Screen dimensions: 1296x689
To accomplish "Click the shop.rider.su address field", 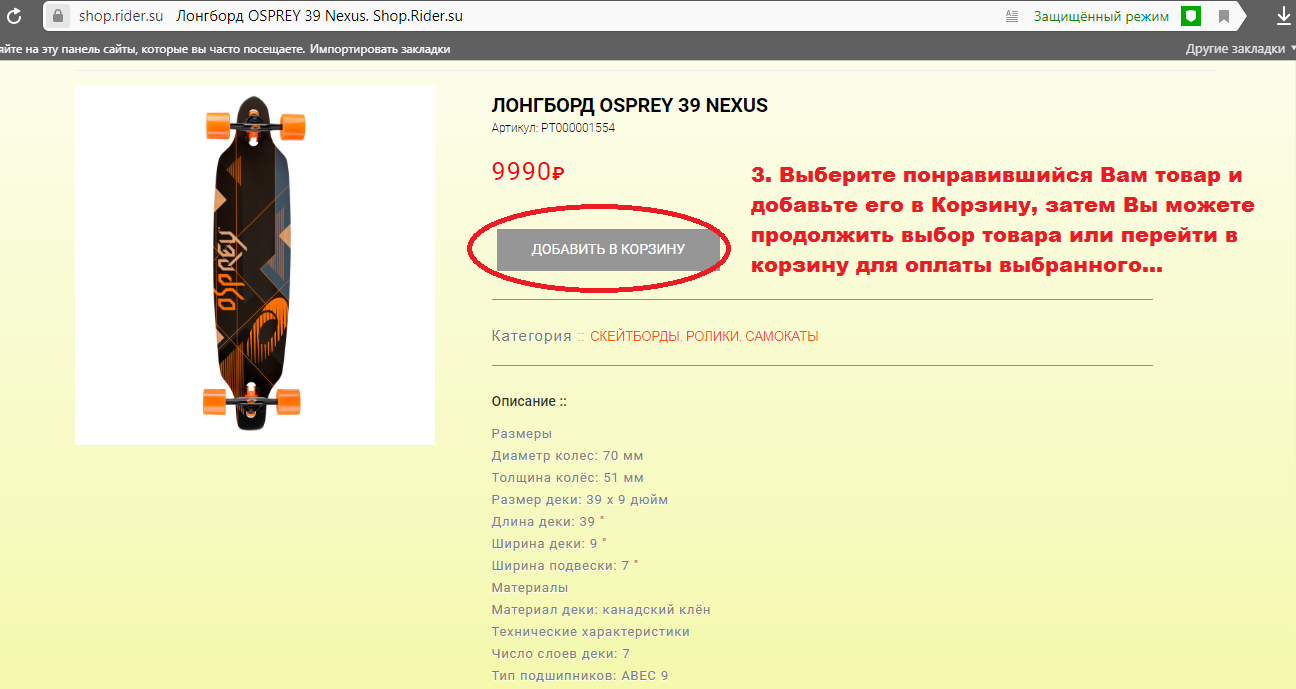I will [121, 16].
